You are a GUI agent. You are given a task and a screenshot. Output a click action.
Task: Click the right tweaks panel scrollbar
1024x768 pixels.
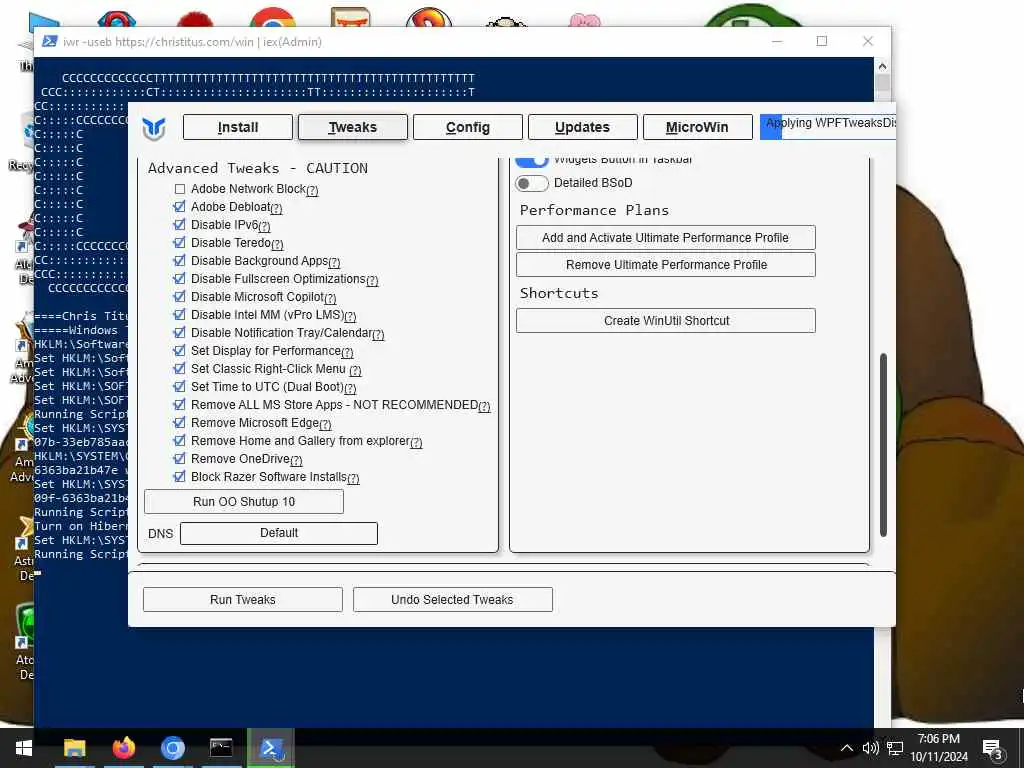(884, 445)
